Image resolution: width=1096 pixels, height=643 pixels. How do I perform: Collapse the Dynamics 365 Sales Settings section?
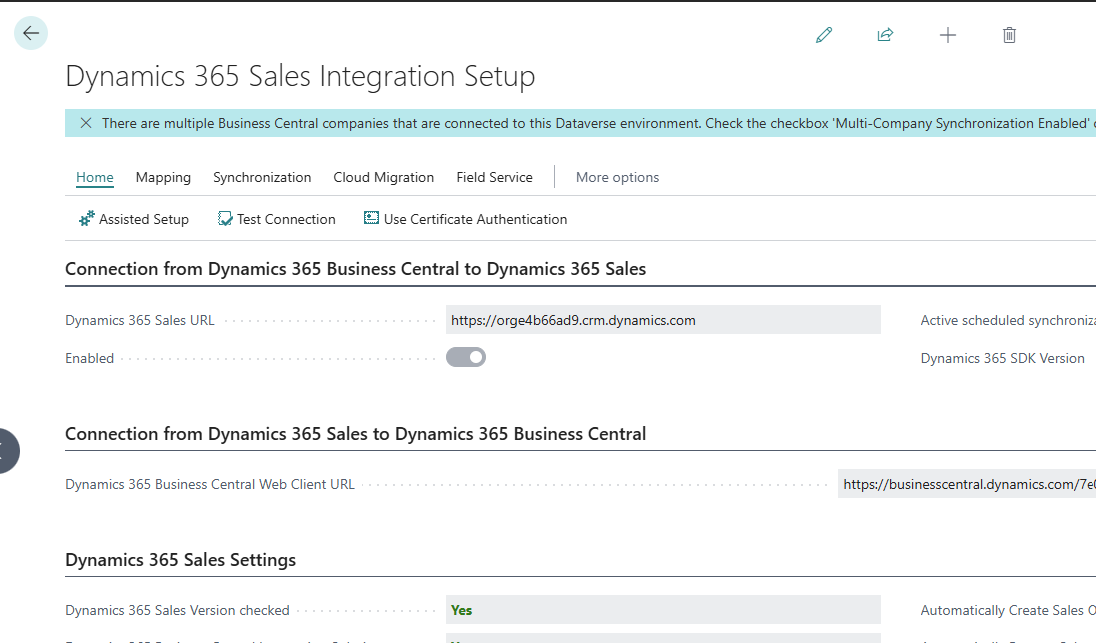pyautogui.click(x=180, y=560)
